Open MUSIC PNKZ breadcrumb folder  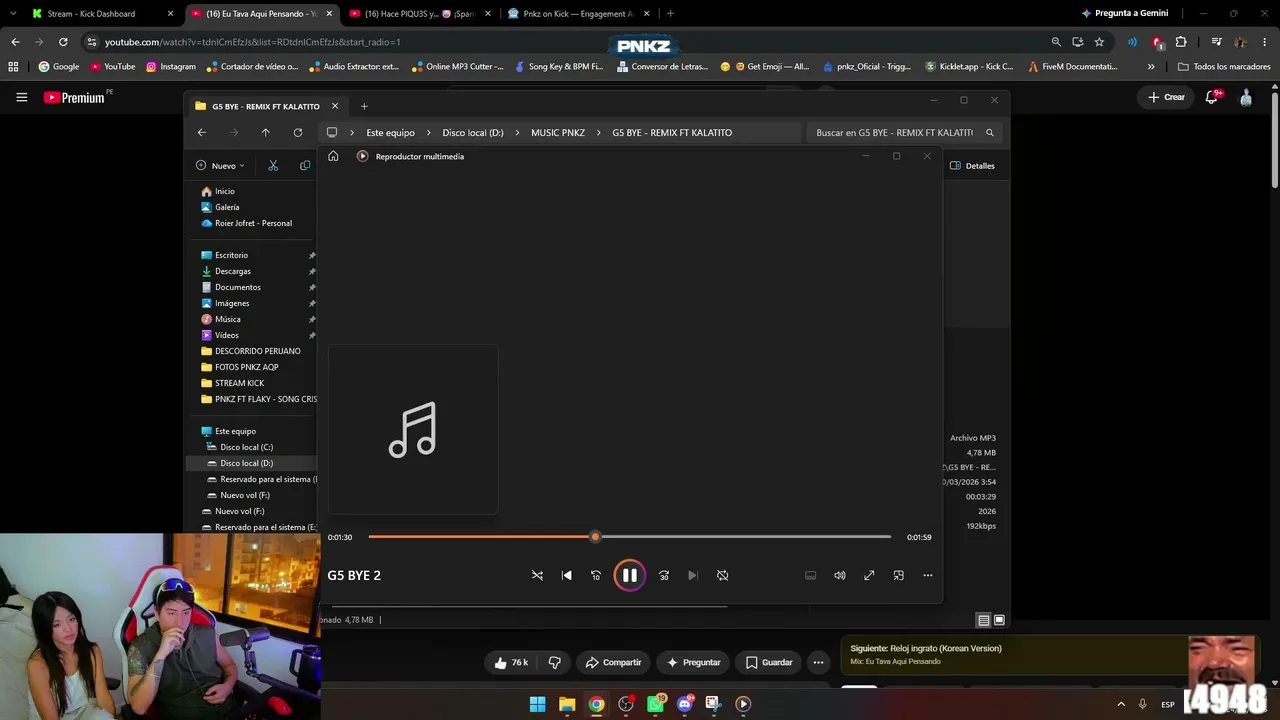(x=558, y=132)
